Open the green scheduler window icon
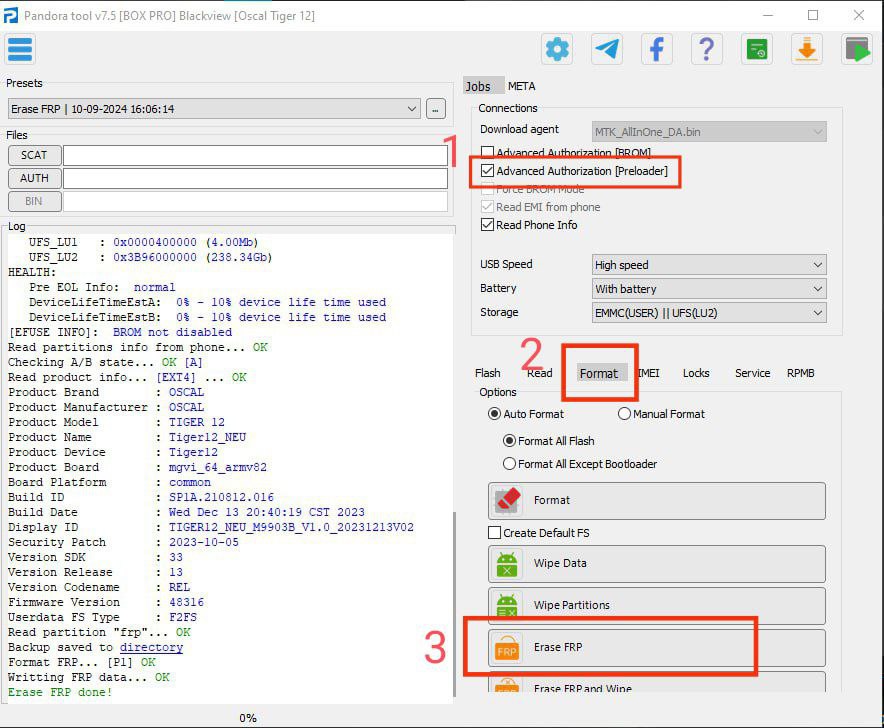This screenshot has height=728, width=884. coord(757,49)
